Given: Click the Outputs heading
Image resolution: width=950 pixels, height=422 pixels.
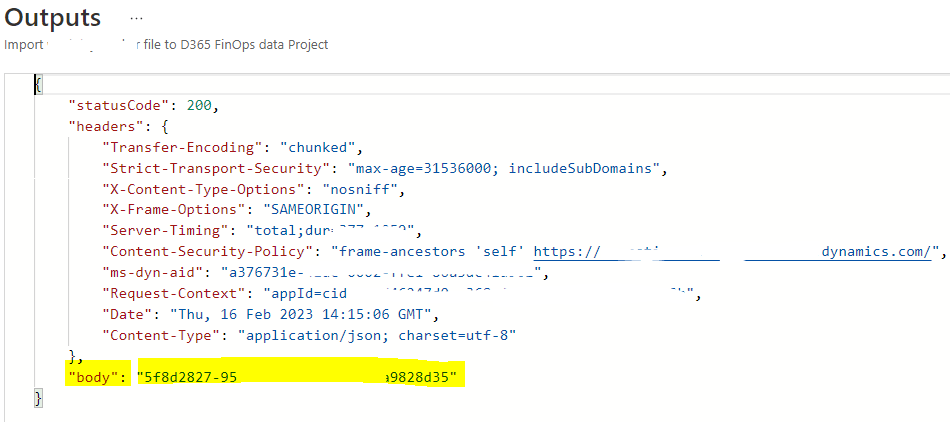Looking at the screenshot, I should [x=53, y=19].
